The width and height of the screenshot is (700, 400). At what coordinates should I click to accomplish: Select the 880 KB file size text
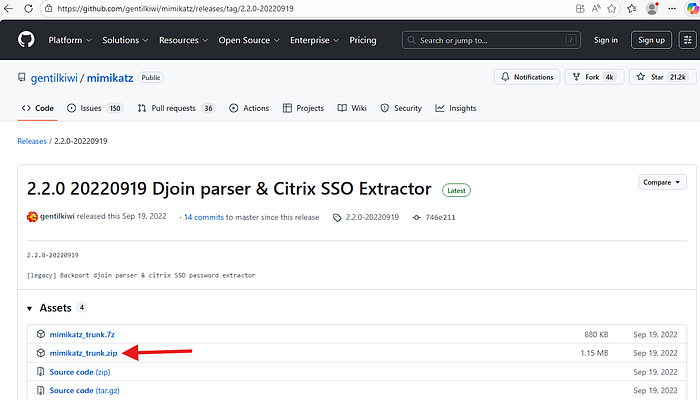click(596, 334)
